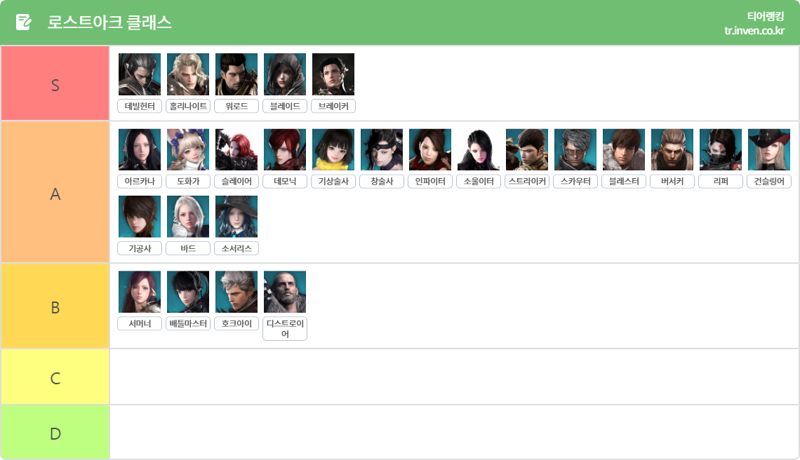
Task: Click the 건슬링어 portrait with hat
Action: [x=769, y=149]
